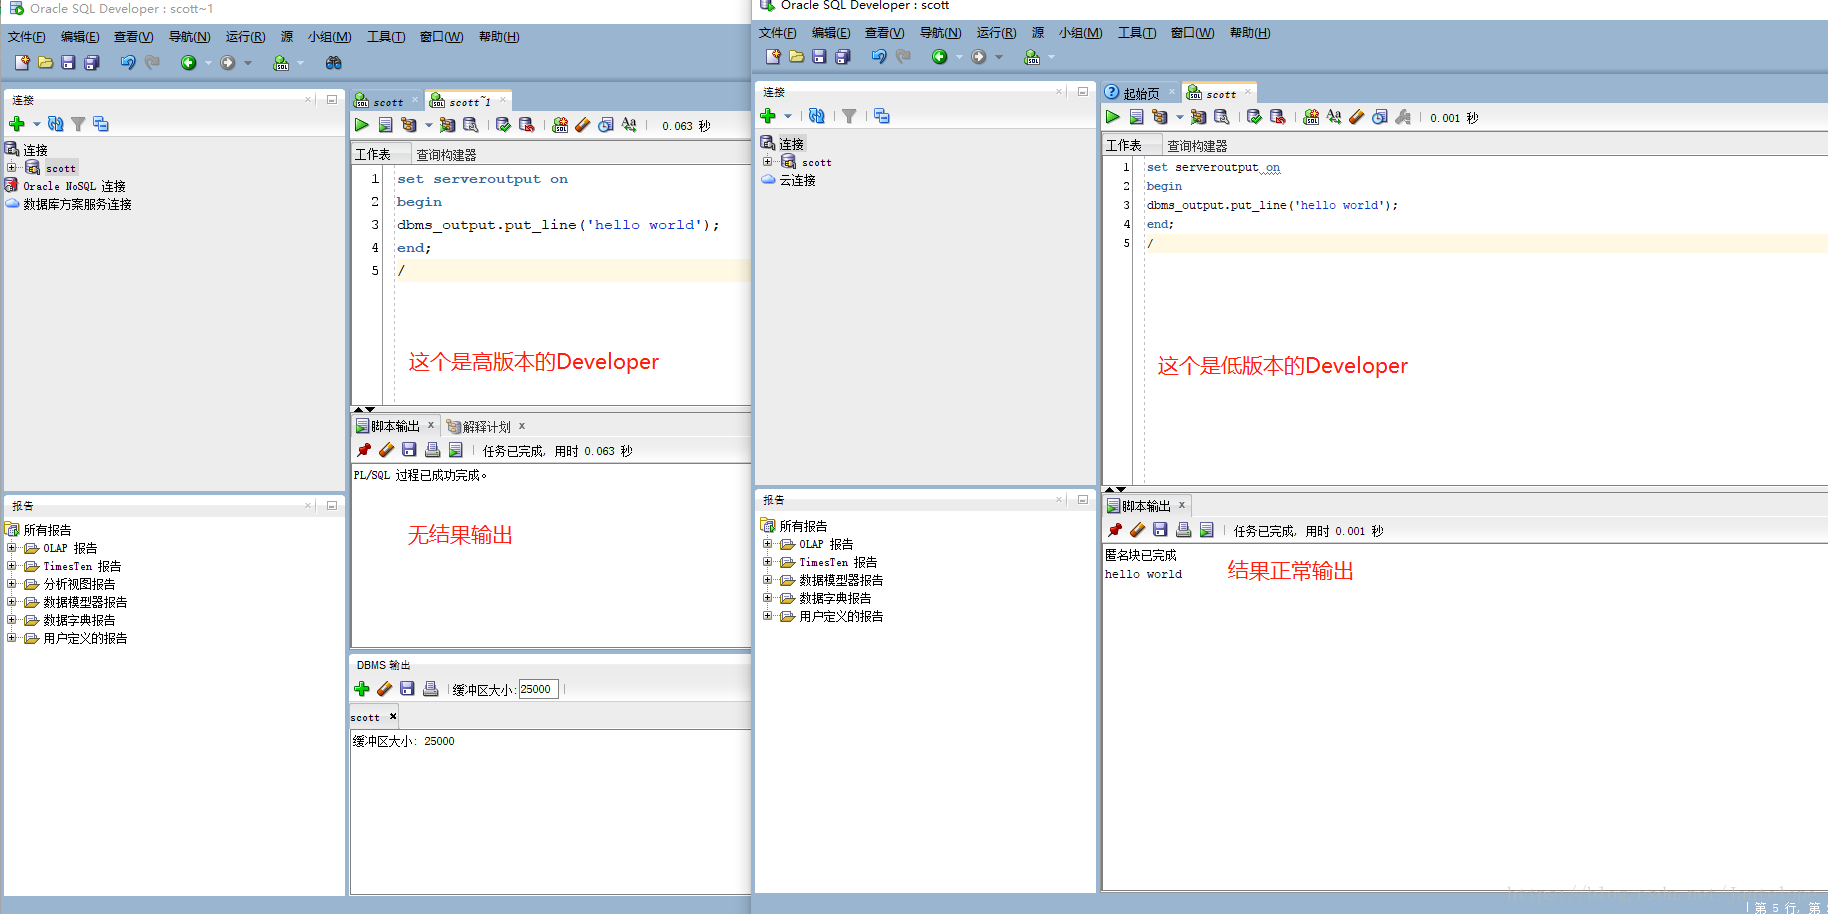This screenshot has height=914, width=1828.
Task: Open new connection dropdown arrow in left window
Action: click(x=37, y=125)
